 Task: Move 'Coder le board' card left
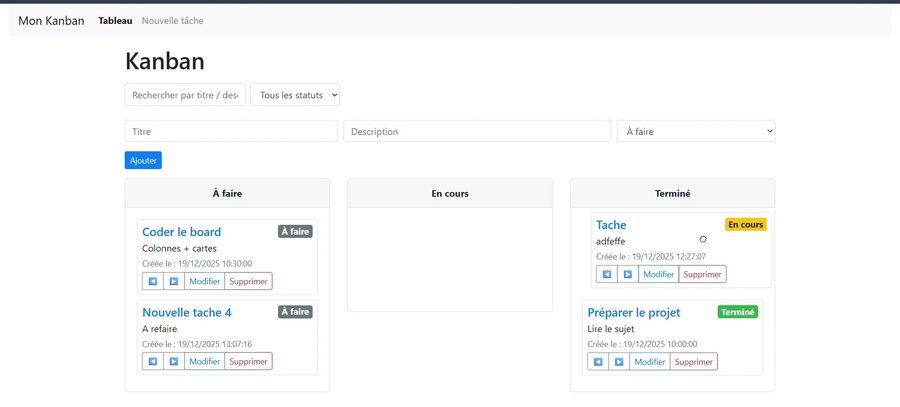tap(153, 281)
